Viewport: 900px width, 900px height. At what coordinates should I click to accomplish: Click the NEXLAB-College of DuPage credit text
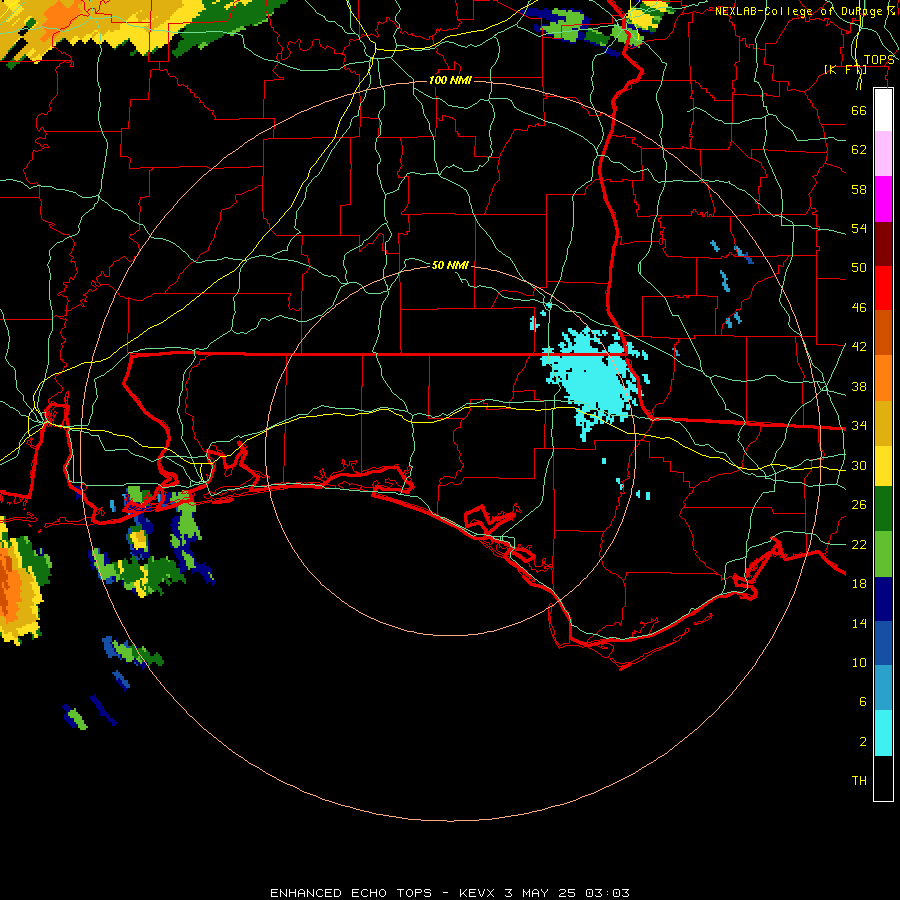coord(804,11)
